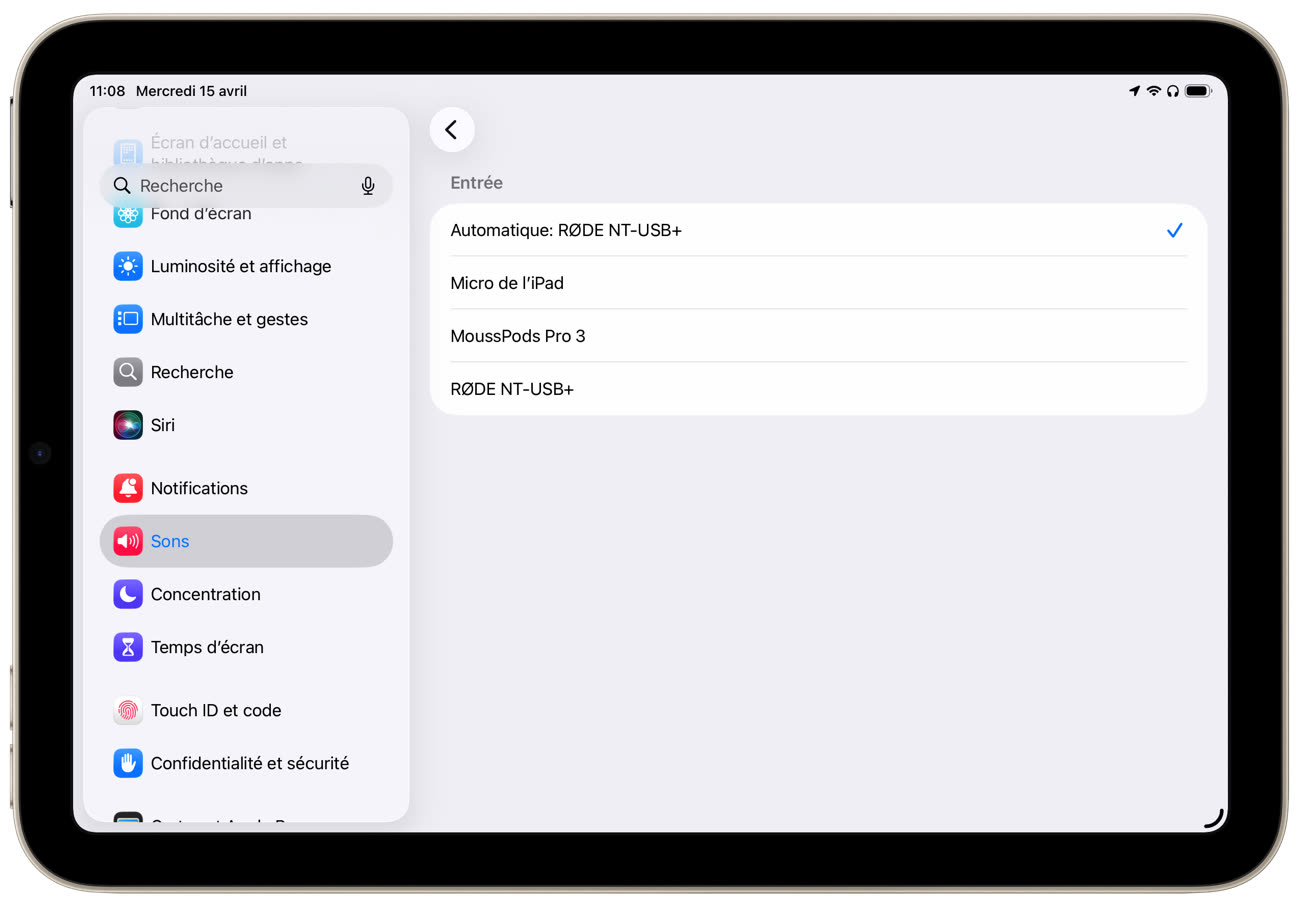Tap the red Notifications bell icon
The width and height of the screenshot is (1300, 907).
[128, 488]
